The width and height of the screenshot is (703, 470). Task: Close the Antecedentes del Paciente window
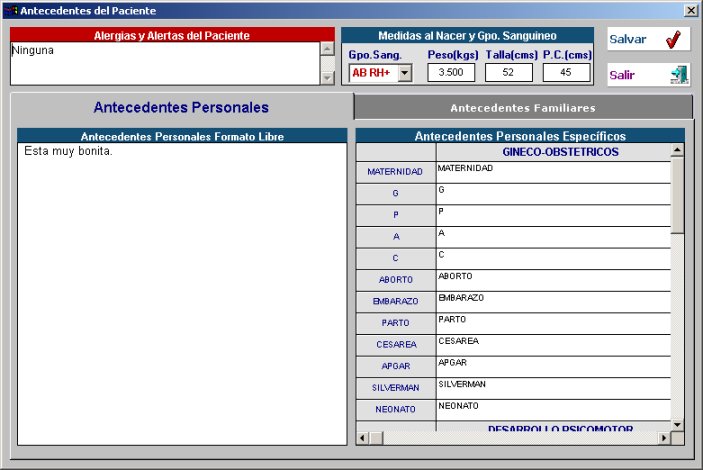[x=691, y=10]
